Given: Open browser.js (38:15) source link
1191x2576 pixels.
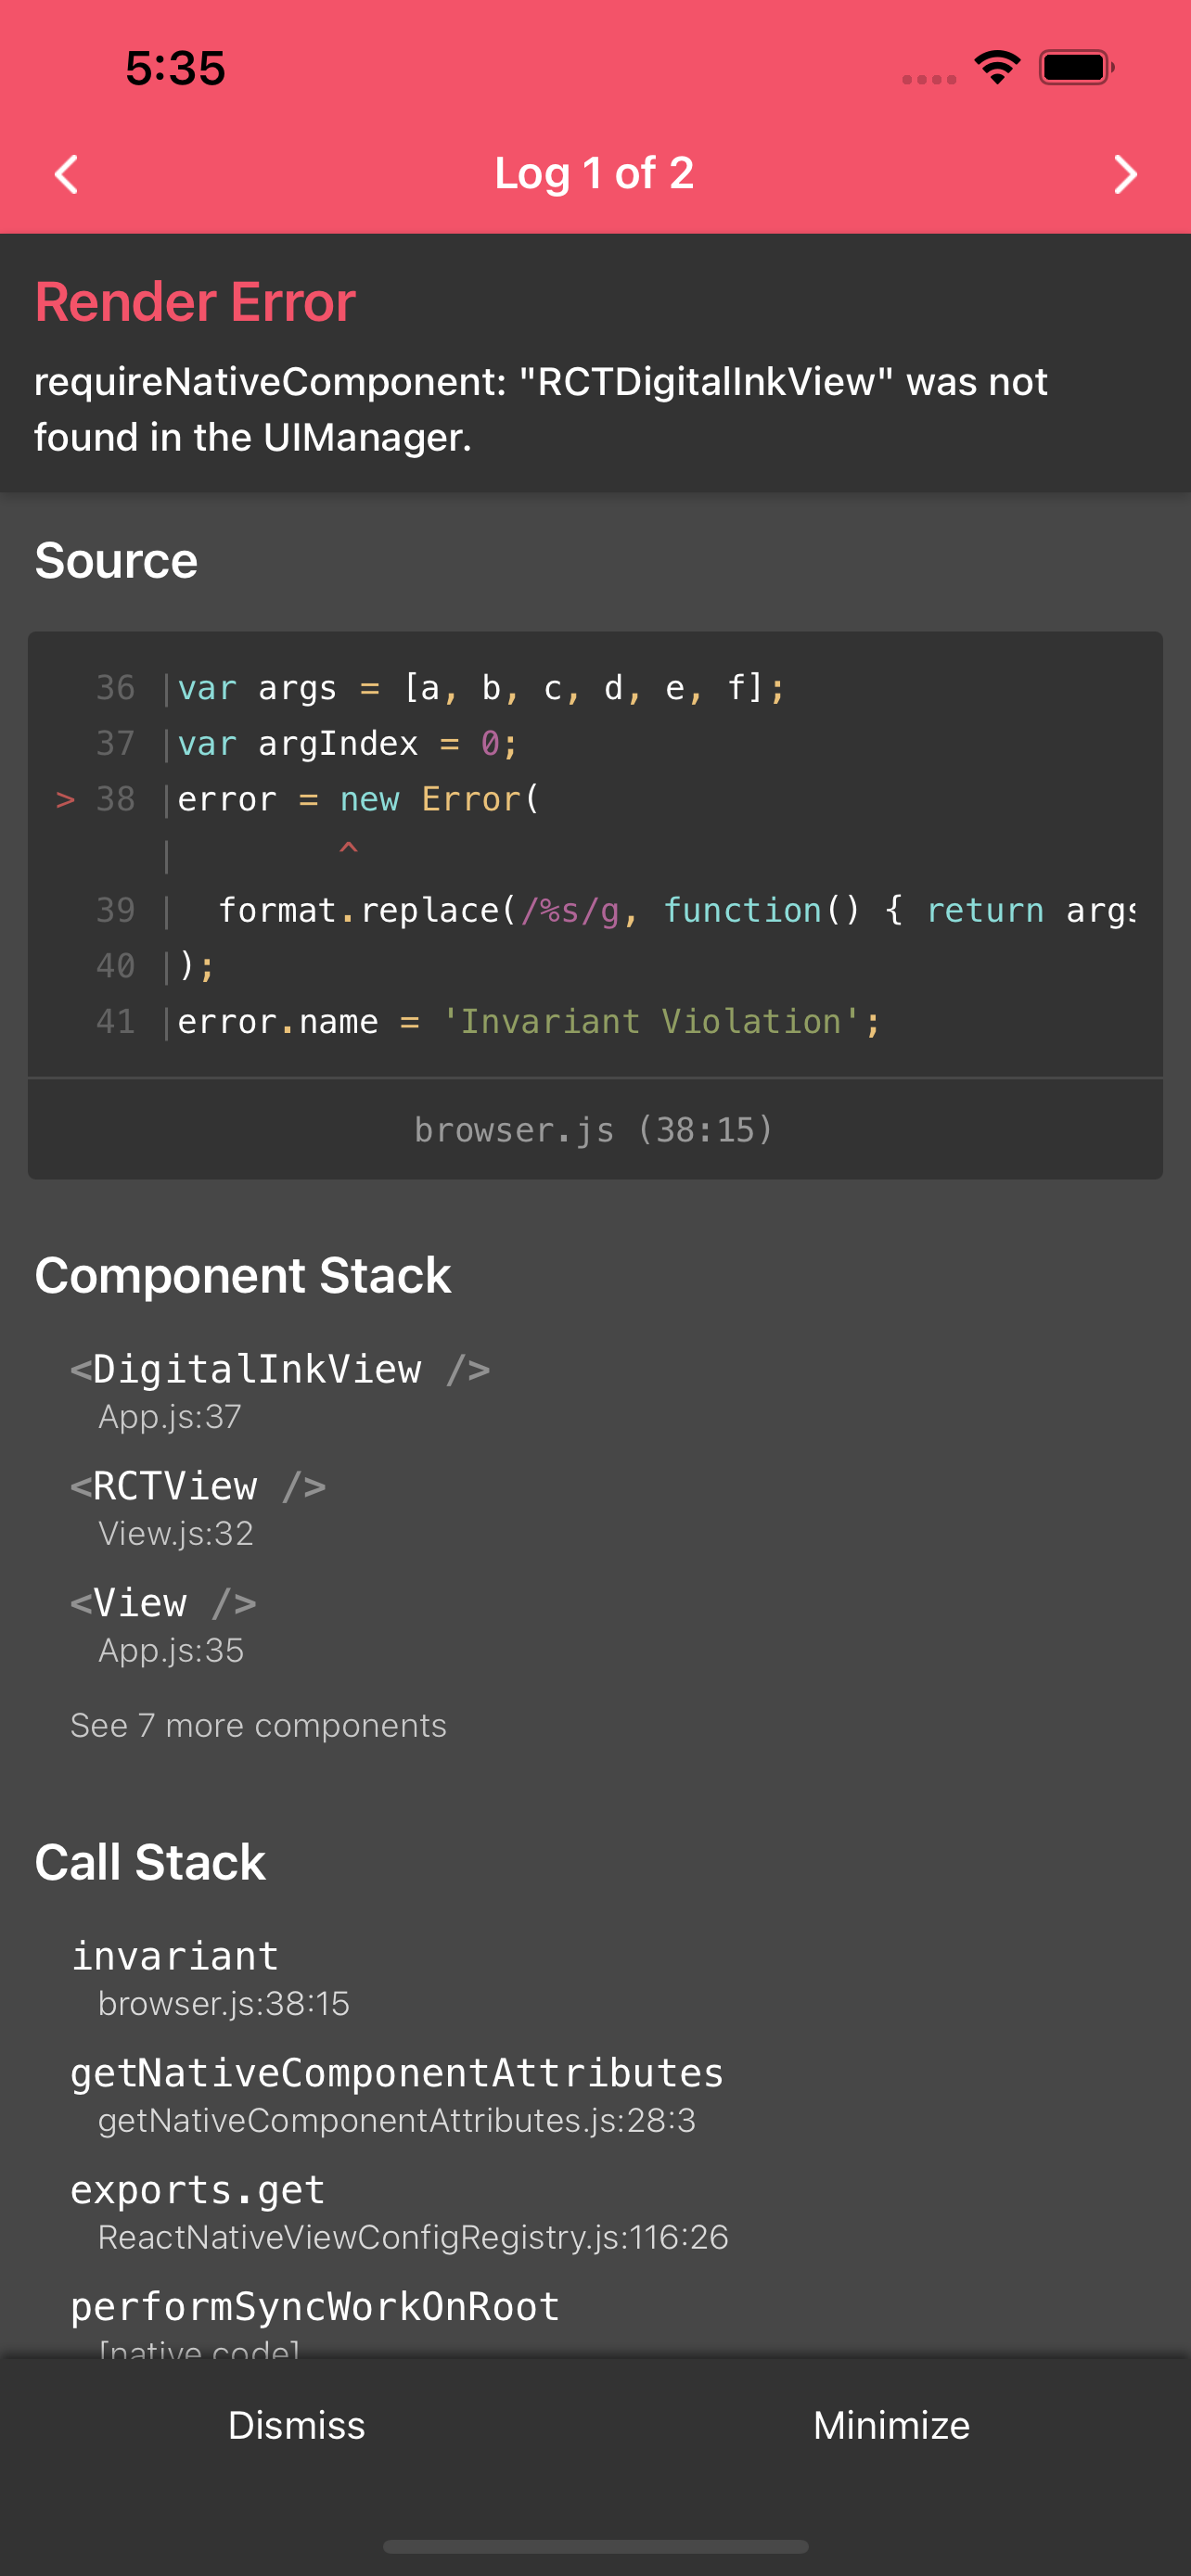Looking at the screenshot, I should click(x=595, y=1129).
